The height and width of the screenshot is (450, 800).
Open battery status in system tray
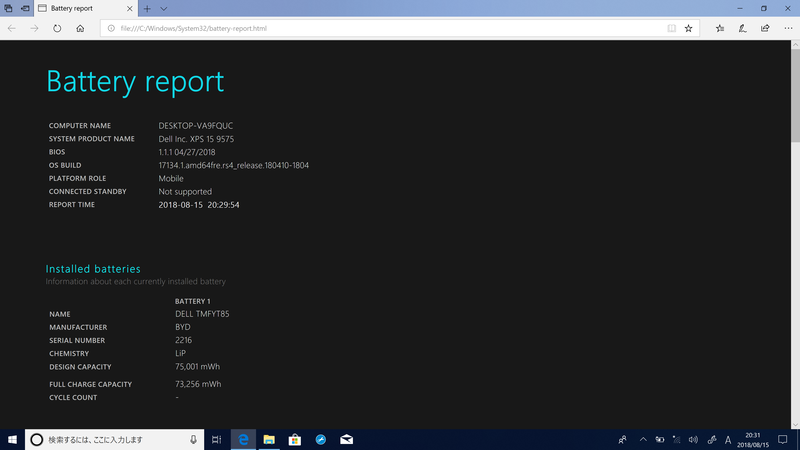pyautogui.click(x=660, y=439)
